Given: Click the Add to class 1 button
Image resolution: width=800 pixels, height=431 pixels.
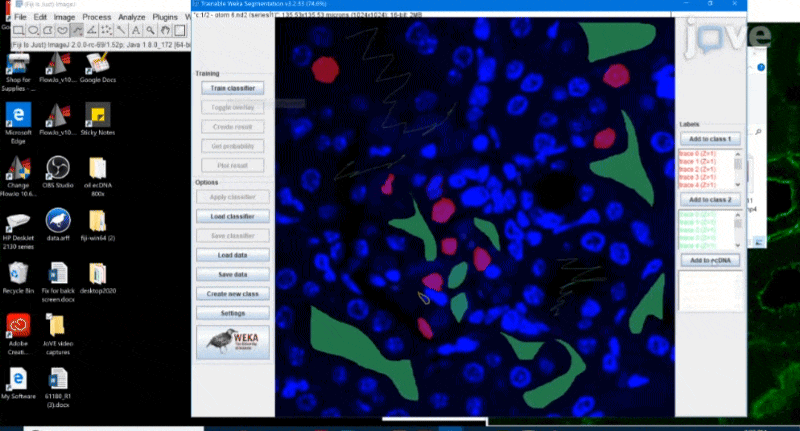Looking at the screenshot, I should click(710, 139).
